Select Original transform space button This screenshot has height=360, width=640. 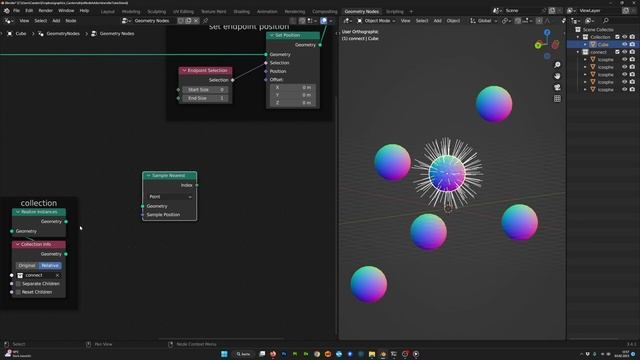pyautogui.click(x=27, y=266)
